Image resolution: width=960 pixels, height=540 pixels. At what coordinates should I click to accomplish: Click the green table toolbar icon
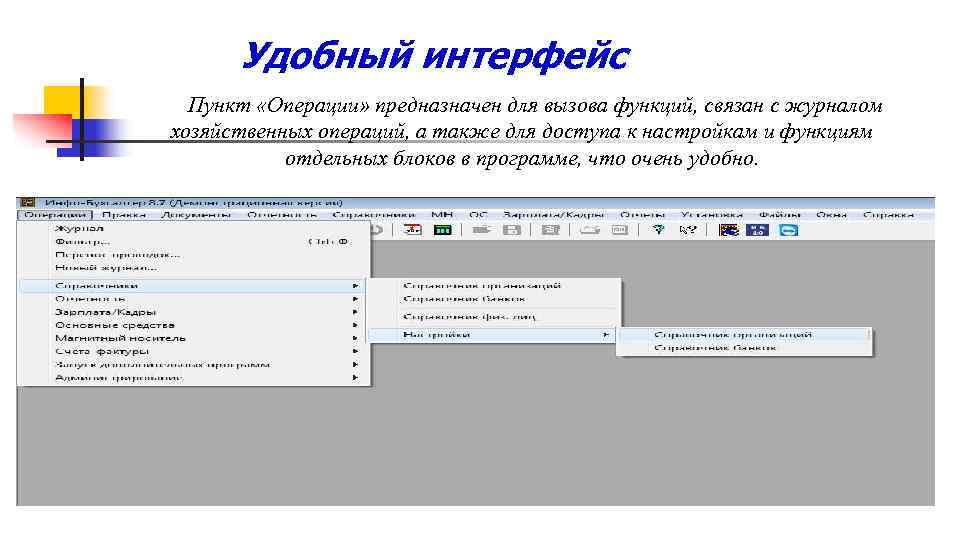pyautogui.click(x=442, y=230)
